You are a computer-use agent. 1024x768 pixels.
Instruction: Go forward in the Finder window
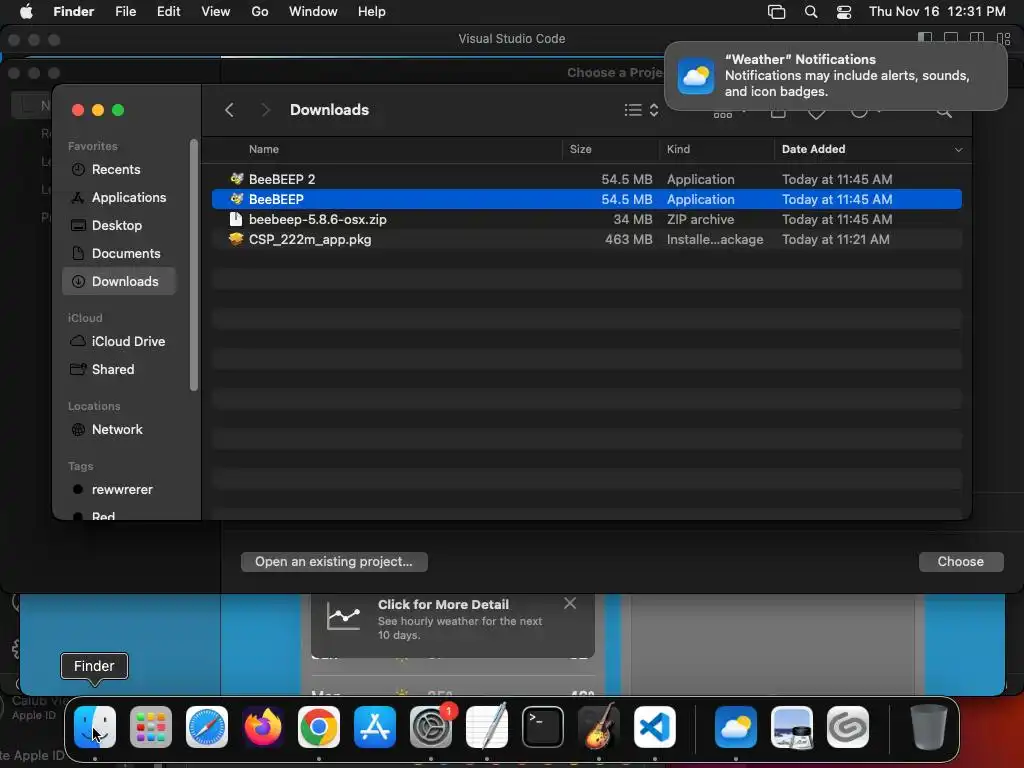click(x=265, y=110)
